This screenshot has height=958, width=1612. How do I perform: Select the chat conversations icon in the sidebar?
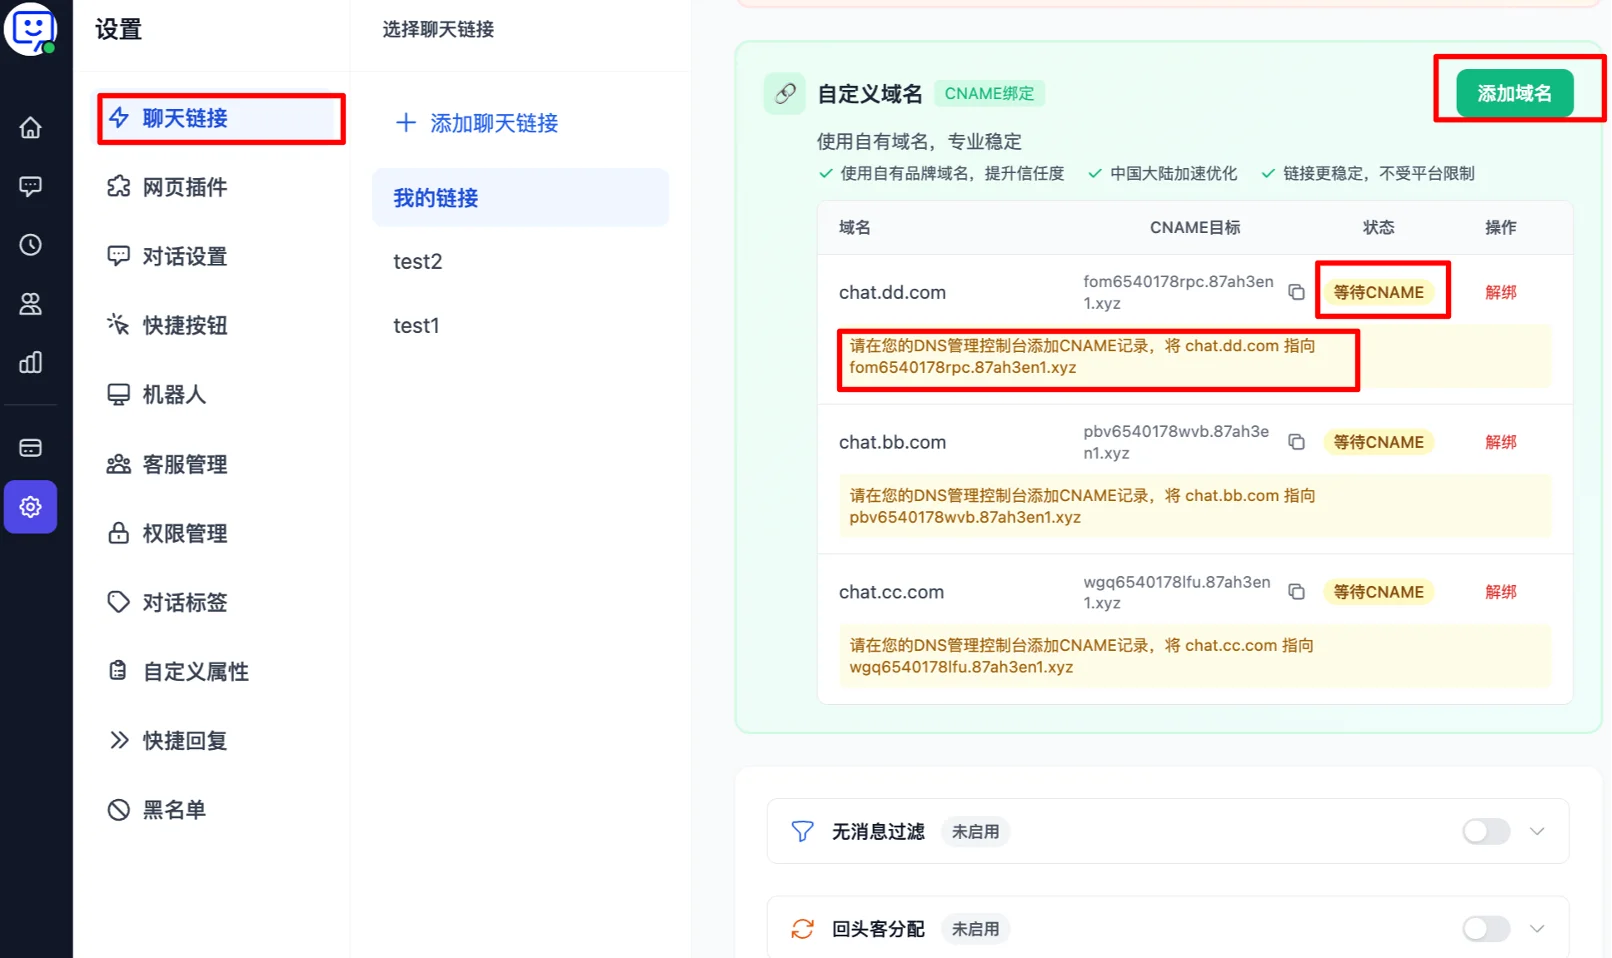(31, 185)
